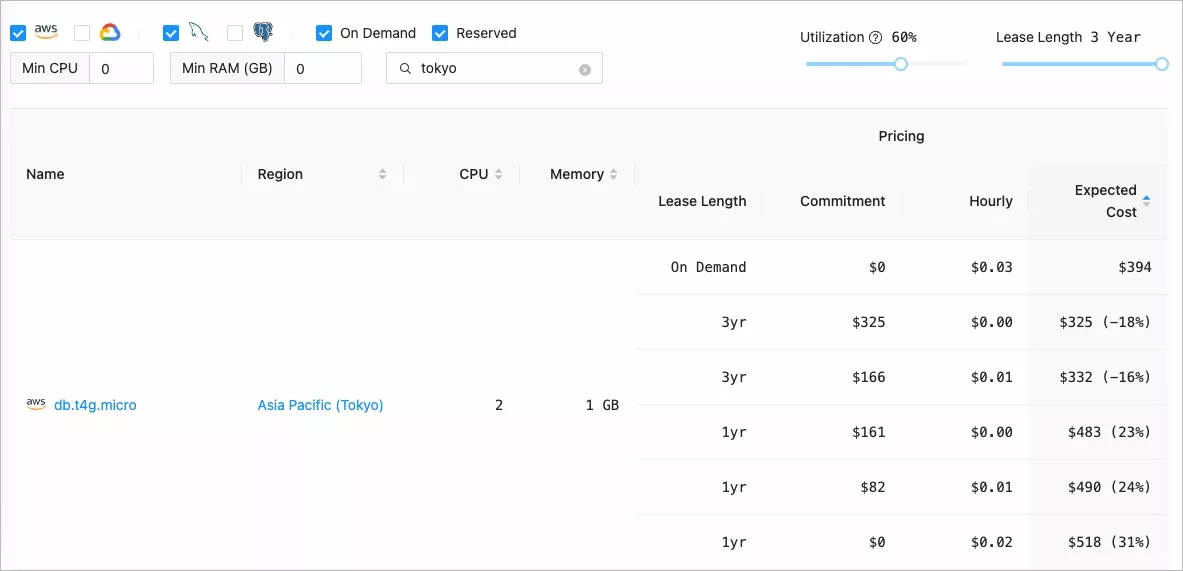Click the Utilization help question mark

(x=876, y=38)
